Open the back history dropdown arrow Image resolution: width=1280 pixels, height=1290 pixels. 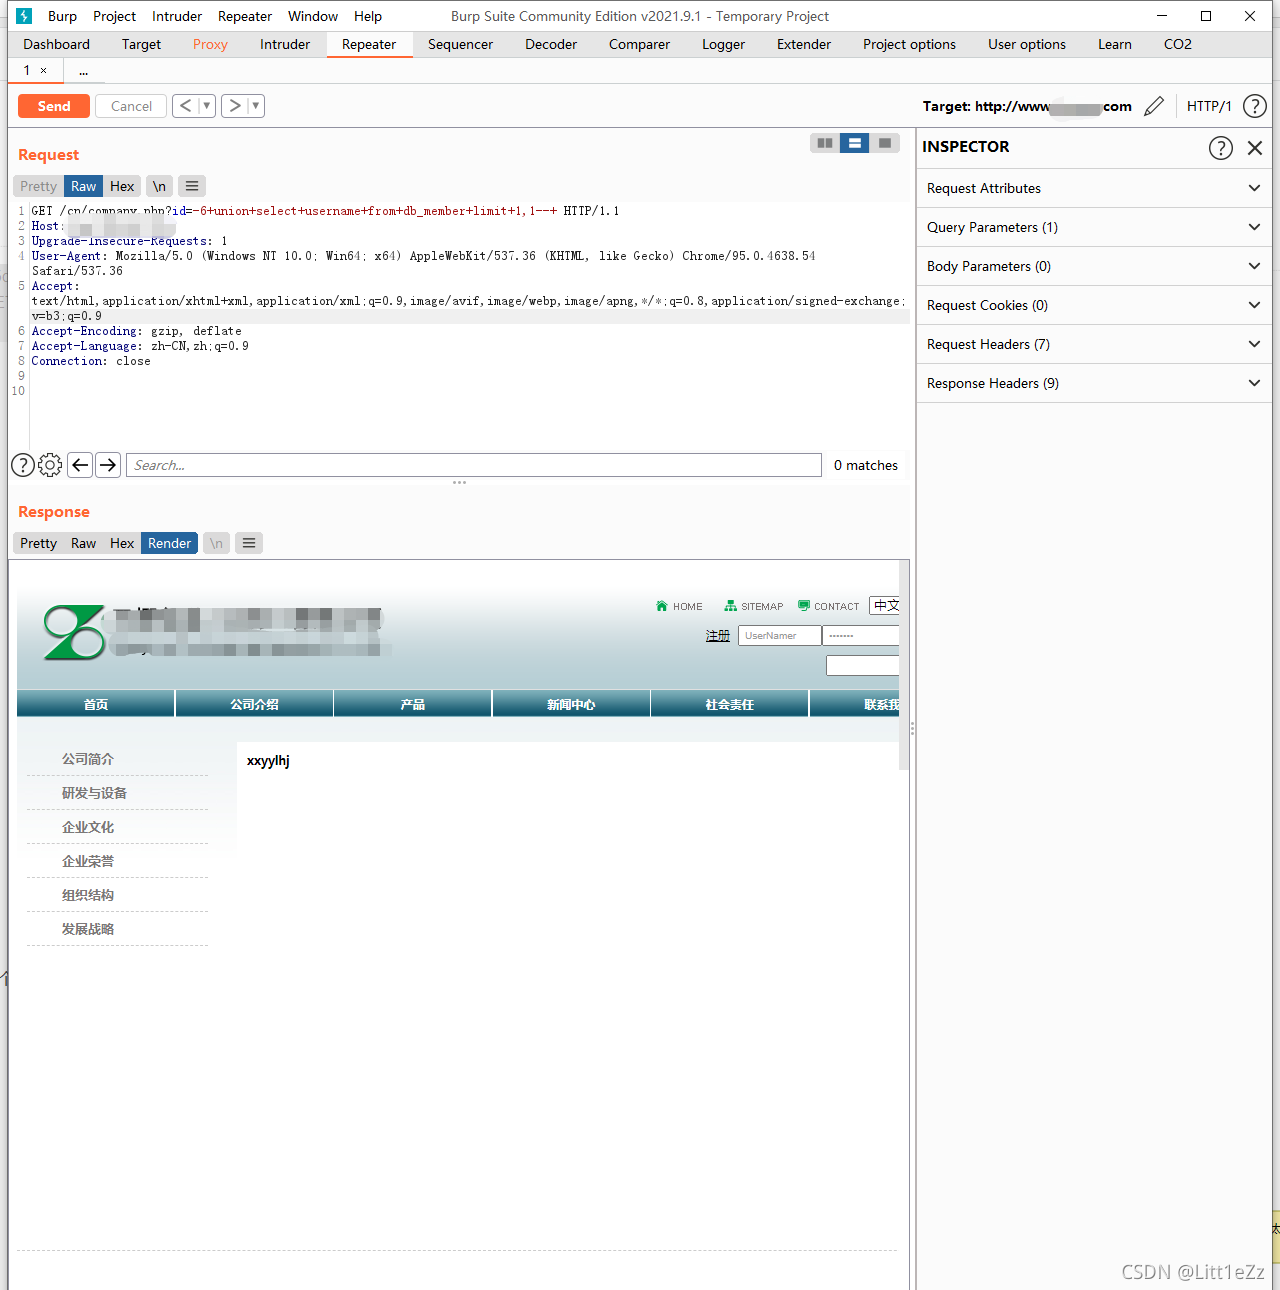207,105
